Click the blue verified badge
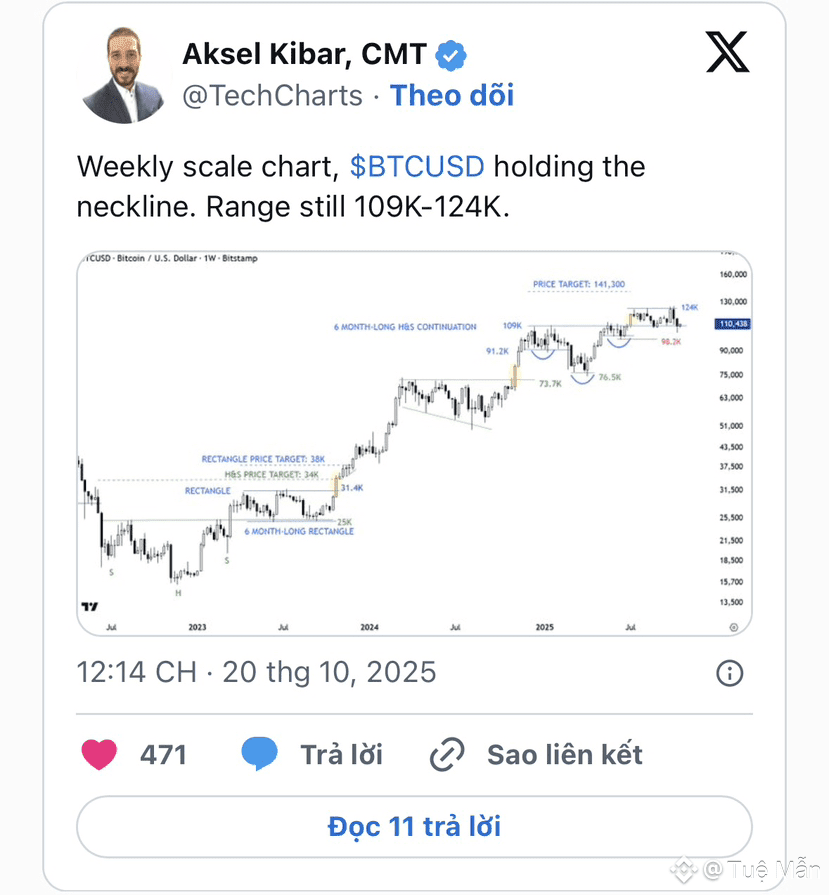 [x=452, y=56]
